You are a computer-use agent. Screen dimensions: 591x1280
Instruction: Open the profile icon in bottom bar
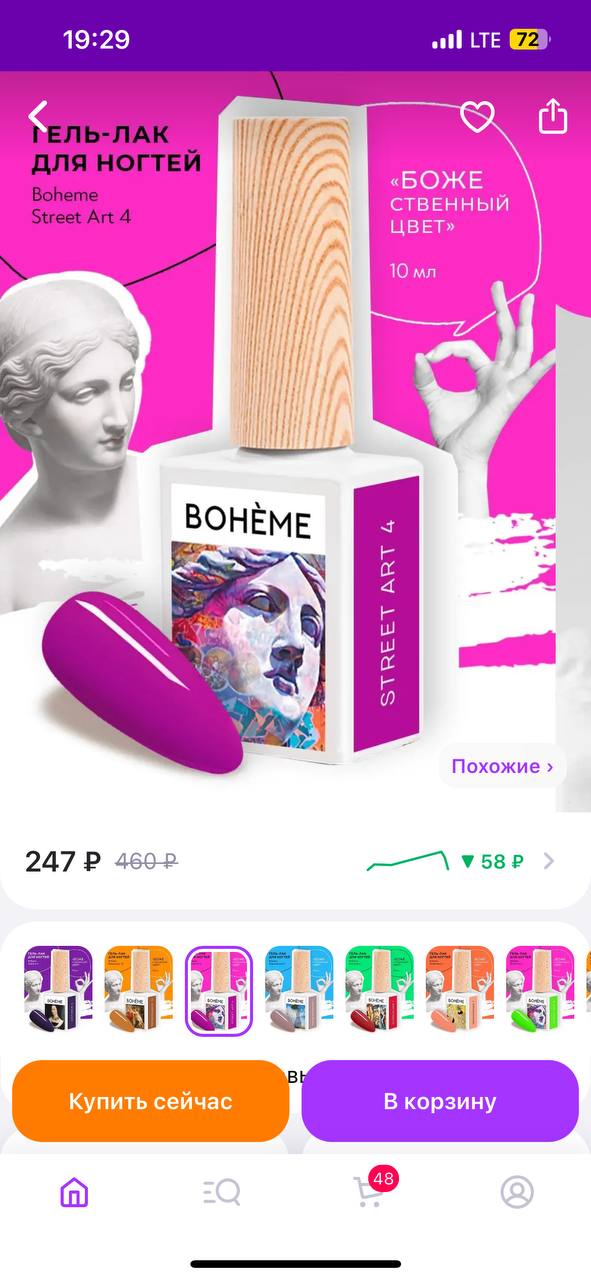[x=517, y=1191]
